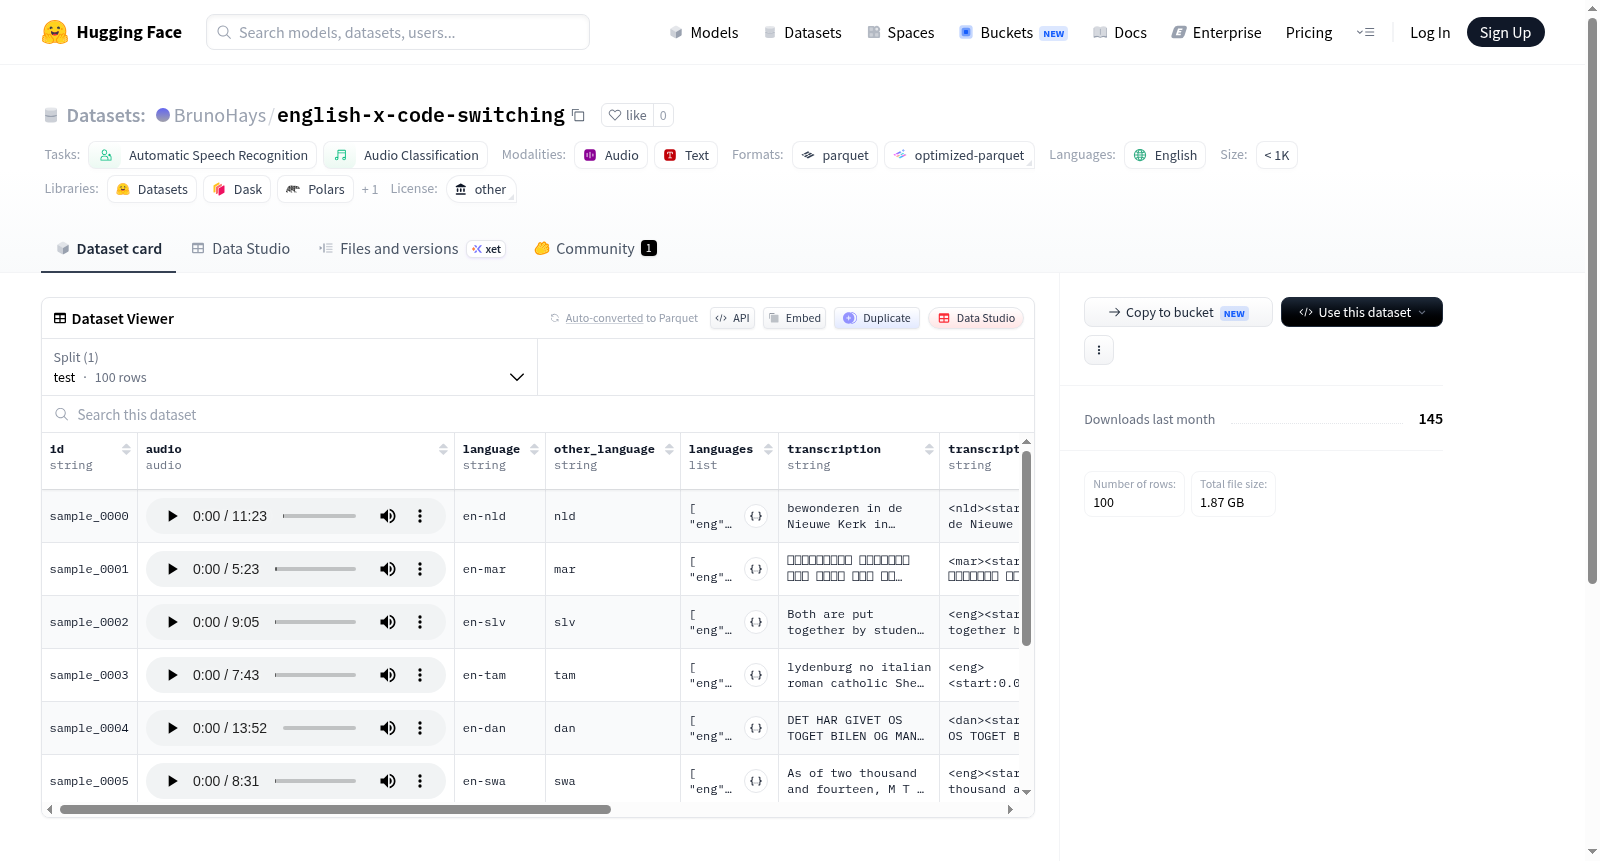1600x861 pixels.
Task: Play audio for sample_0000
Action: pyautogui.click(x=172, y=516)
